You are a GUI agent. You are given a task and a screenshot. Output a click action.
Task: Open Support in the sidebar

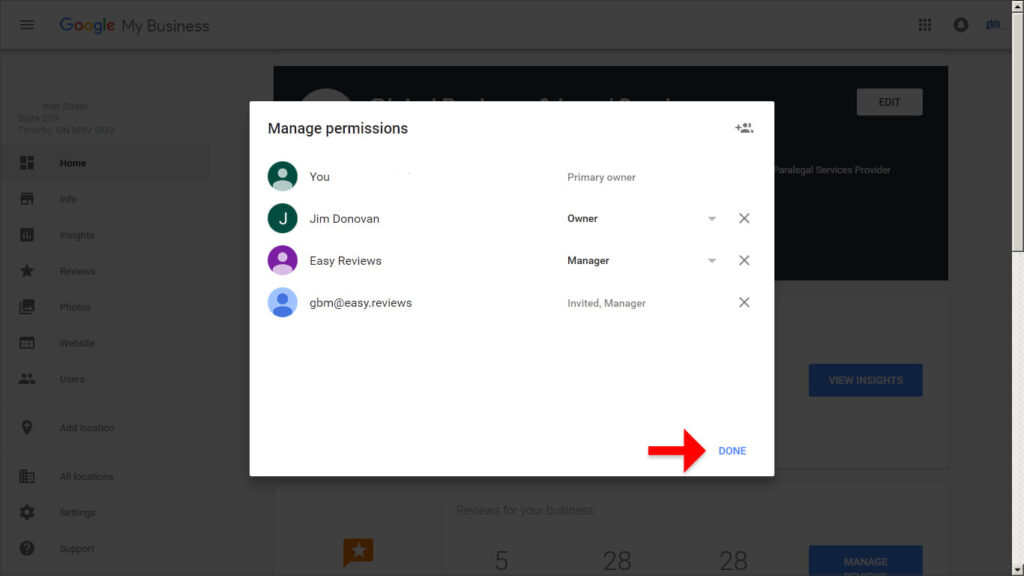click(x=76, y=549)
